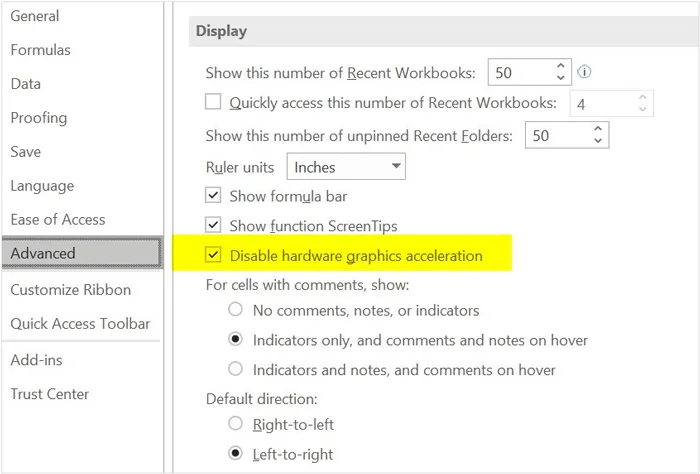
Task: Click the unpinned Recent Folders number field
Action: tap(567, 135)
